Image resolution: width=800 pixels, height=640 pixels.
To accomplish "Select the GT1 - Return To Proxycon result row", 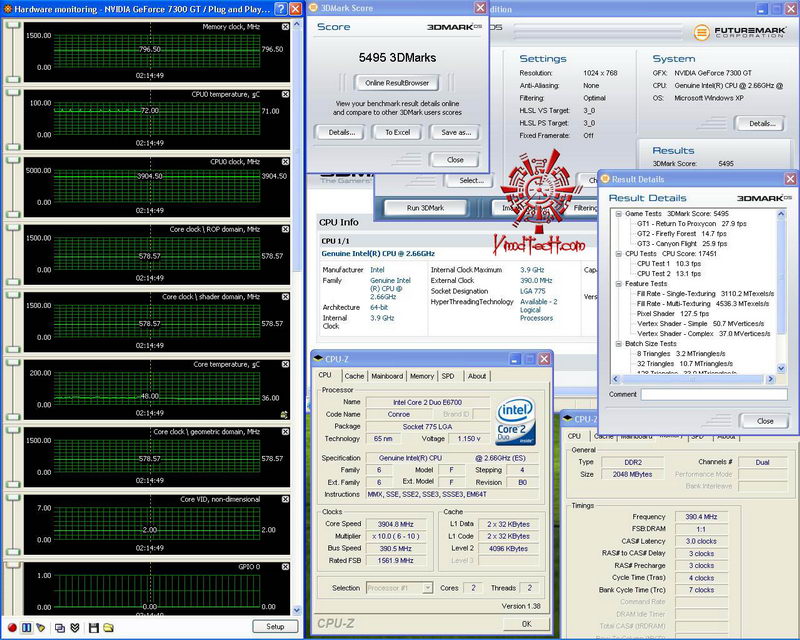I will click(x=691, y=224).
